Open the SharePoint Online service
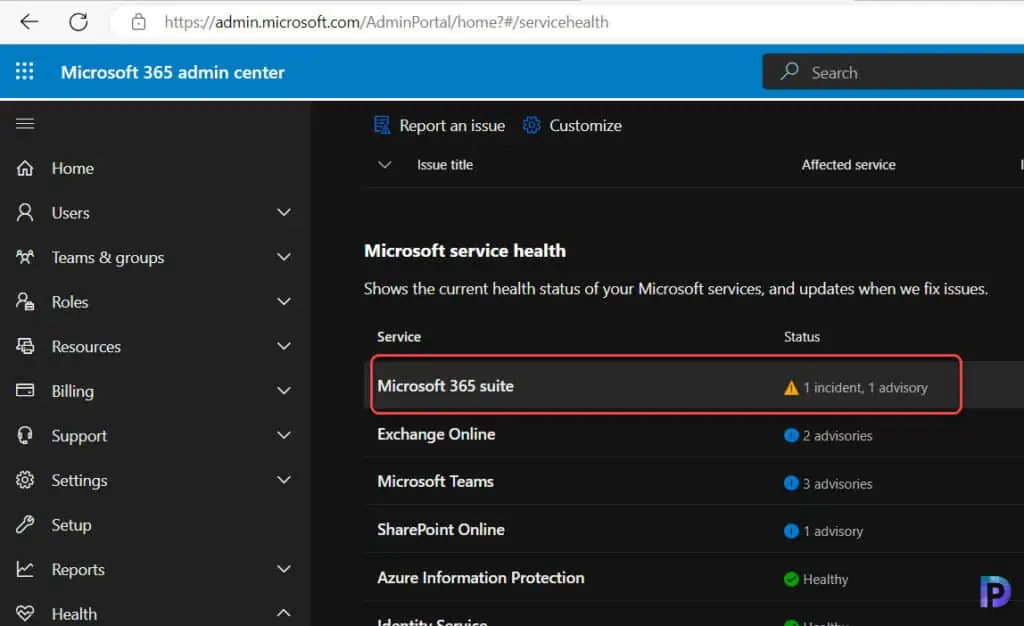1024x626 pixels. [x=441, y=529]
